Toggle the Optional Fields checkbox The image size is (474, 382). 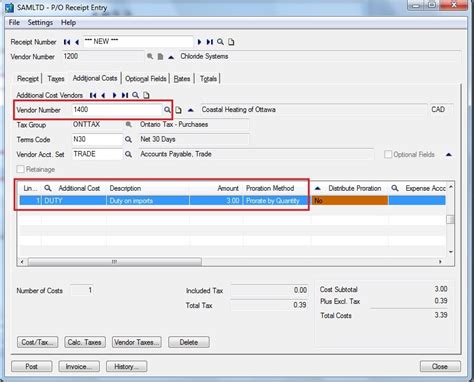coord(388,154)
